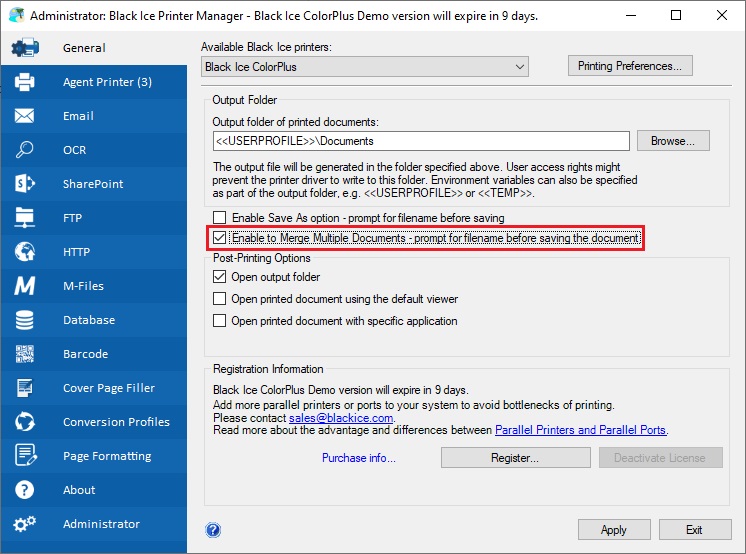746x554 pixels.
Task: Click the SharePoint icon
Action: 24,184
